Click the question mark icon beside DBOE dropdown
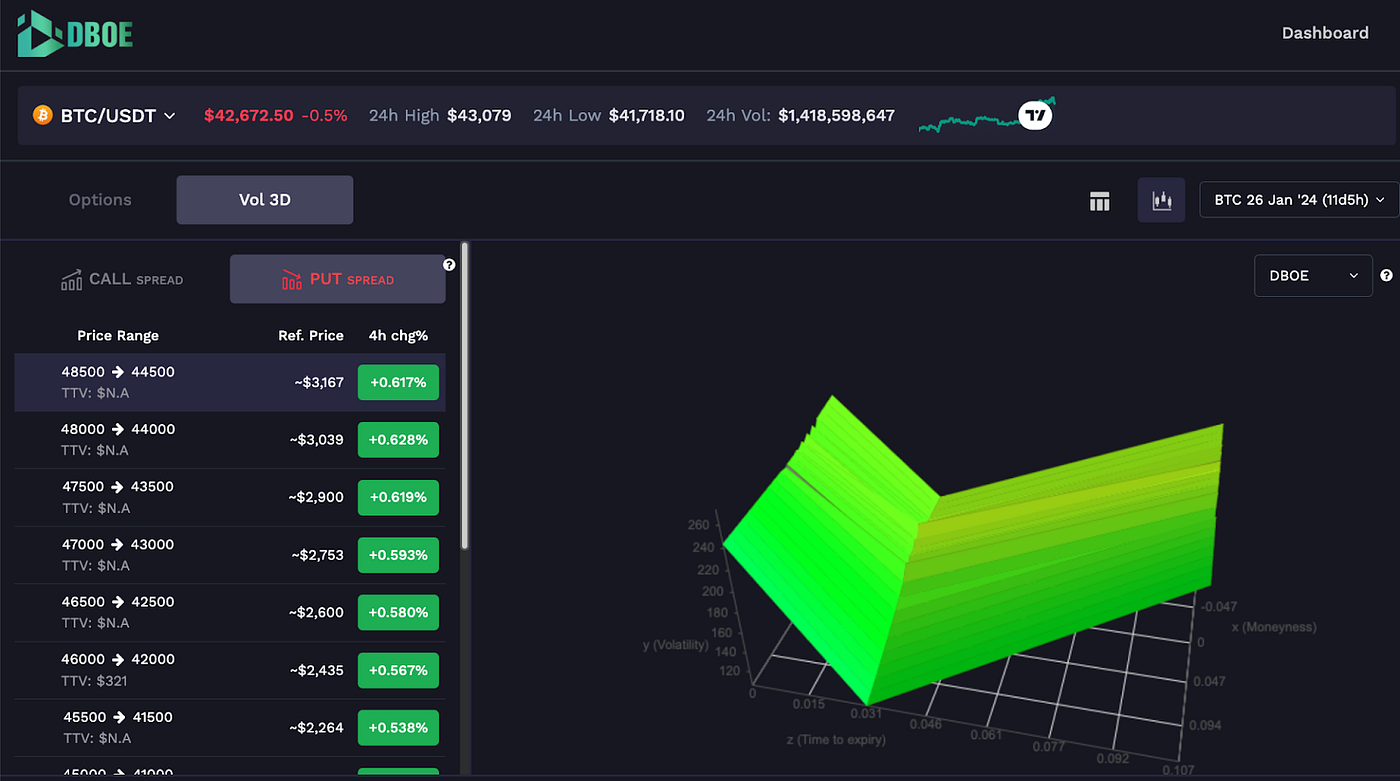The width and height of the screenshot is (1400, 781). pyautogui.click(x=1386, y=275)
